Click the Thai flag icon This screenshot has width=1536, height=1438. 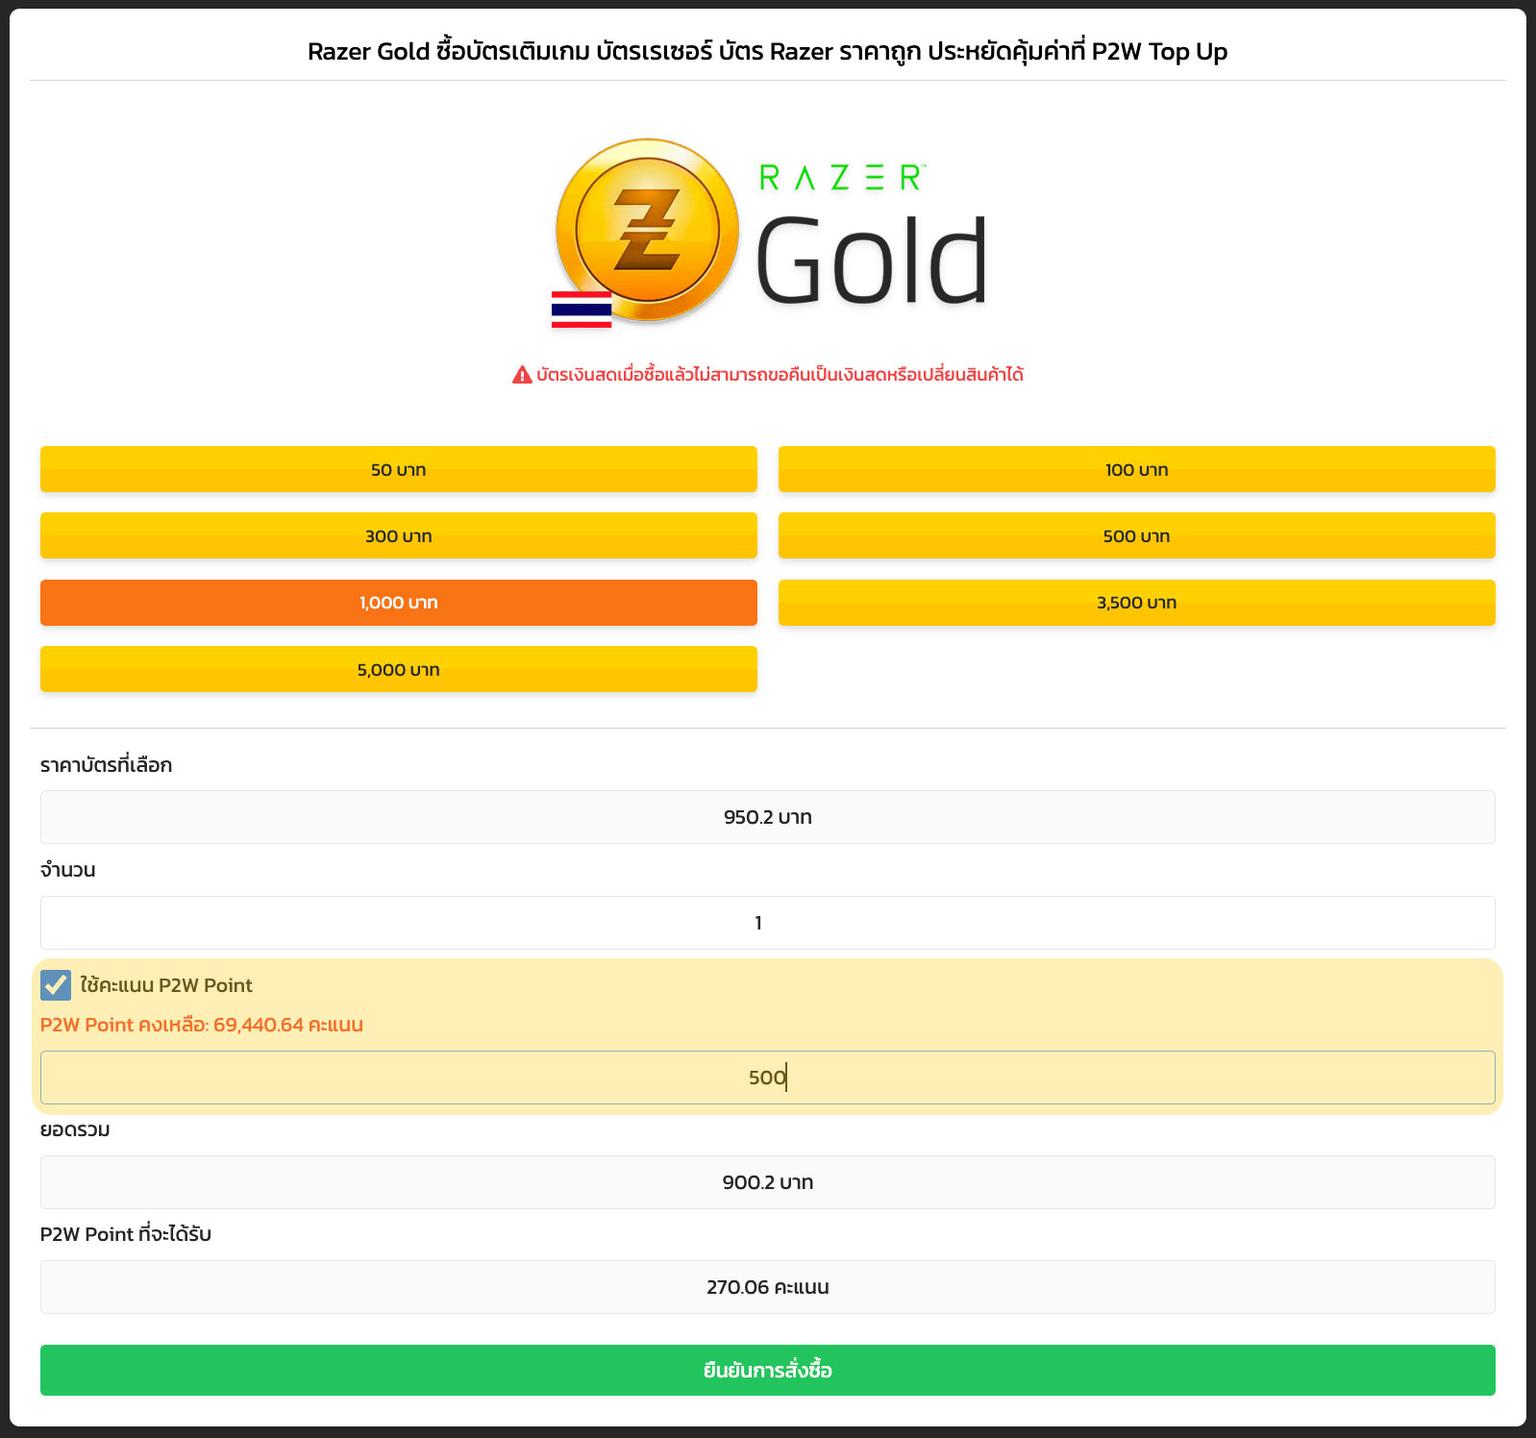point(581,309)
